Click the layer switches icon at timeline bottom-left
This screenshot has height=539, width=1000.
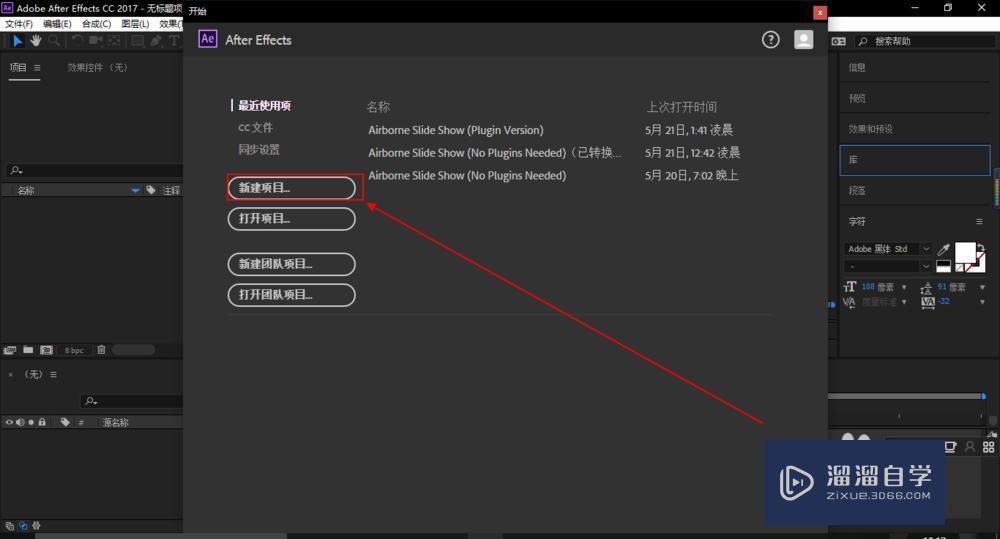[9, 526]
